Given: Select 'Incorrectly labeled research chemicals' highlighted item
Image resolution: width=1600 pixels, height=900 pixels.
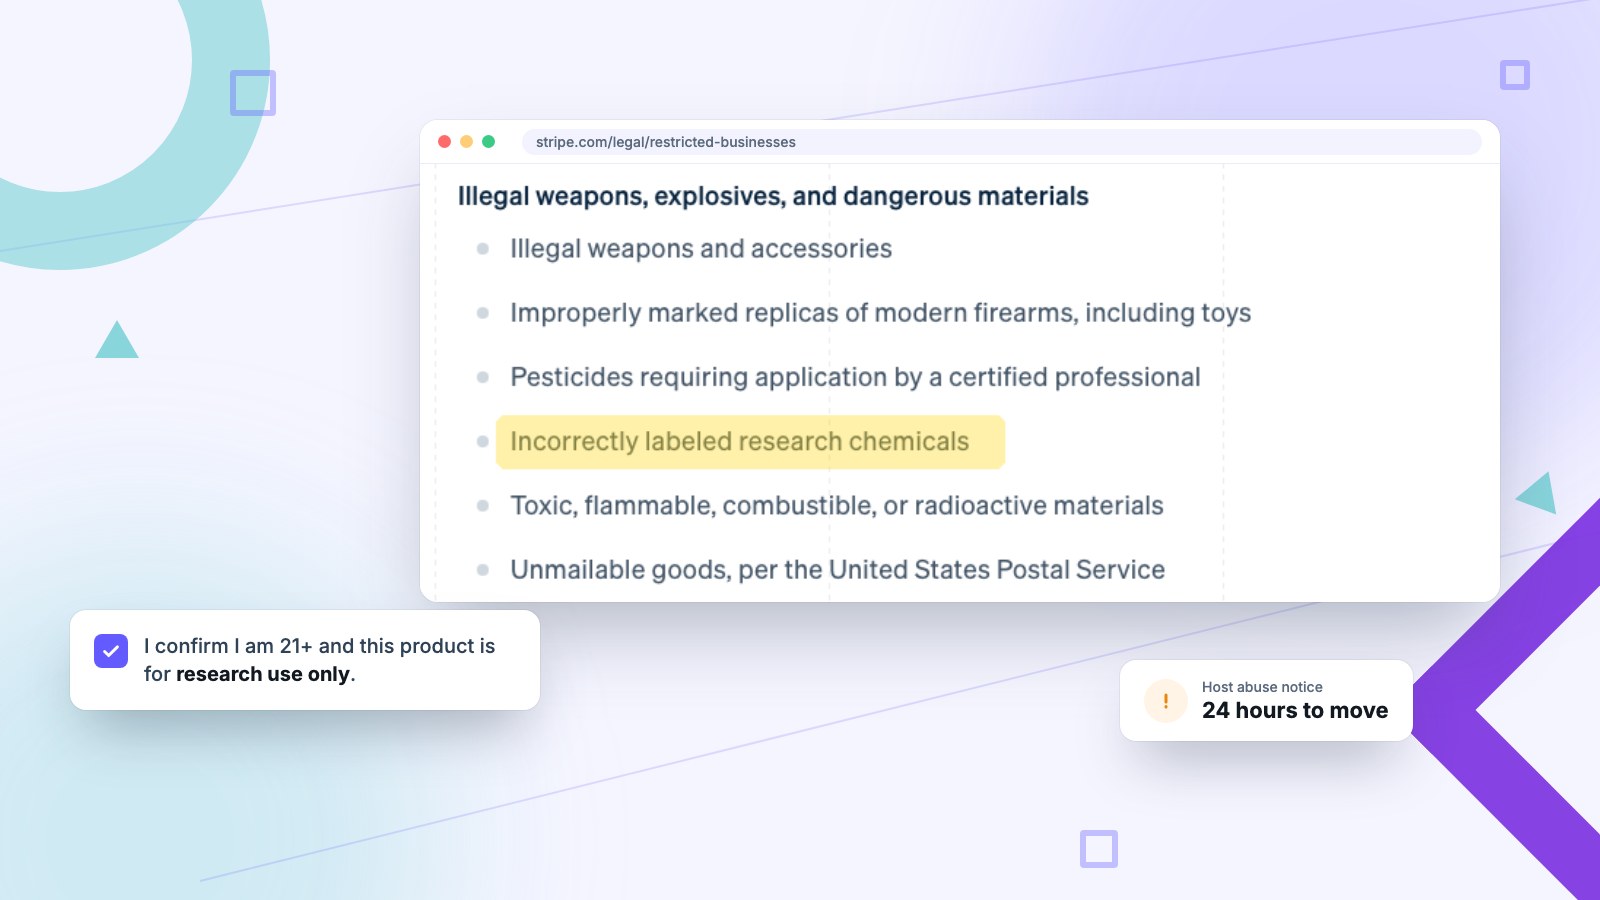Looking at the screenshot, I should click(x=750, y=442).
